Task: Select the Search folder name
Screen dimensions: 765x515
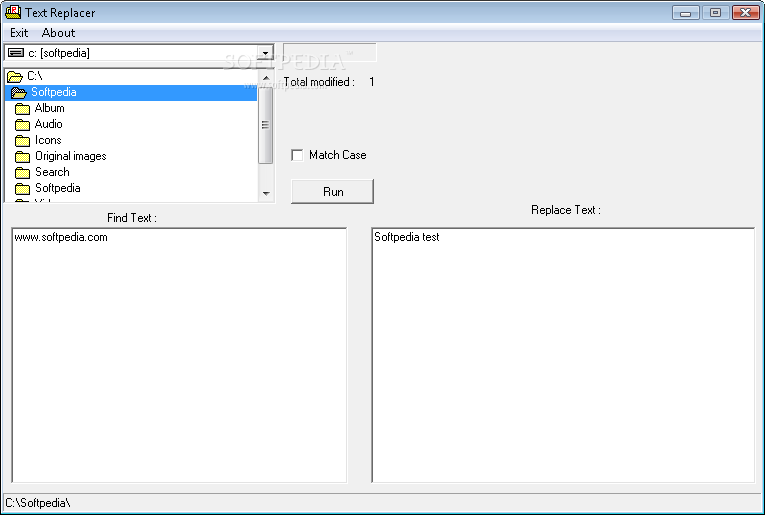Action: pyautogui.click(x=52, y=172)
